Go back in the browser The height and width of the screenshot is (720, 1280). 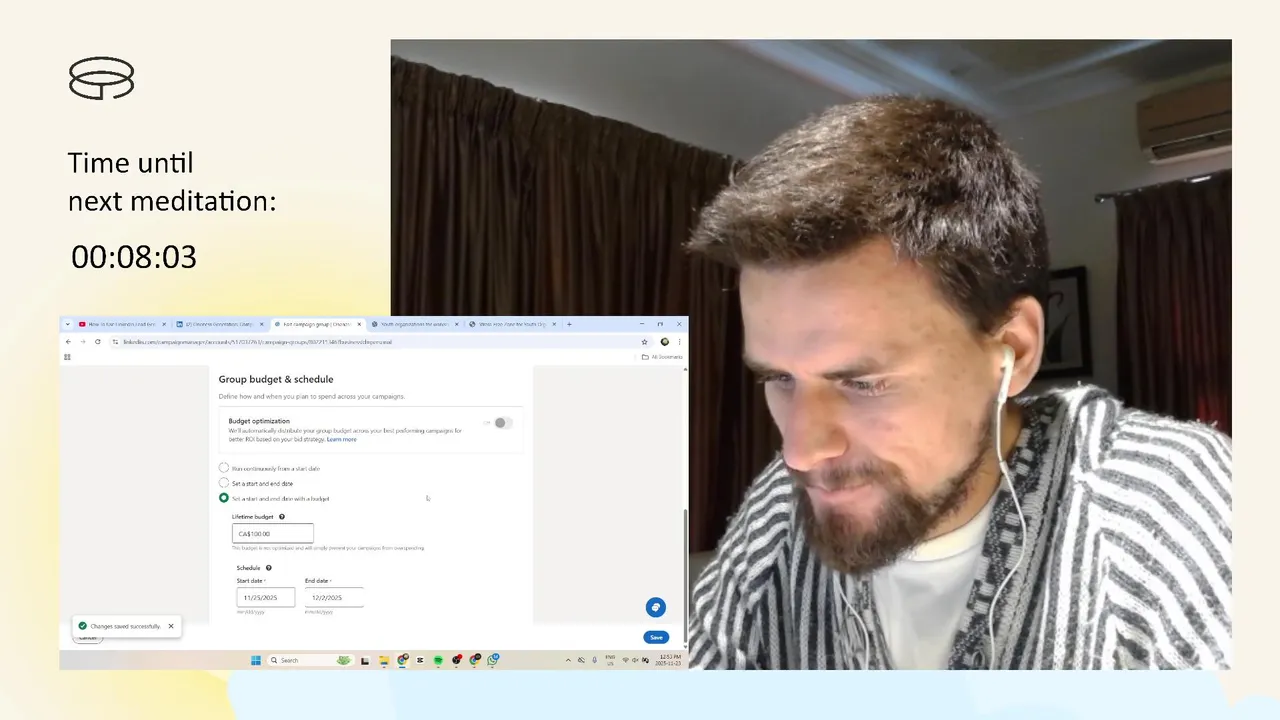click(68, 342)
